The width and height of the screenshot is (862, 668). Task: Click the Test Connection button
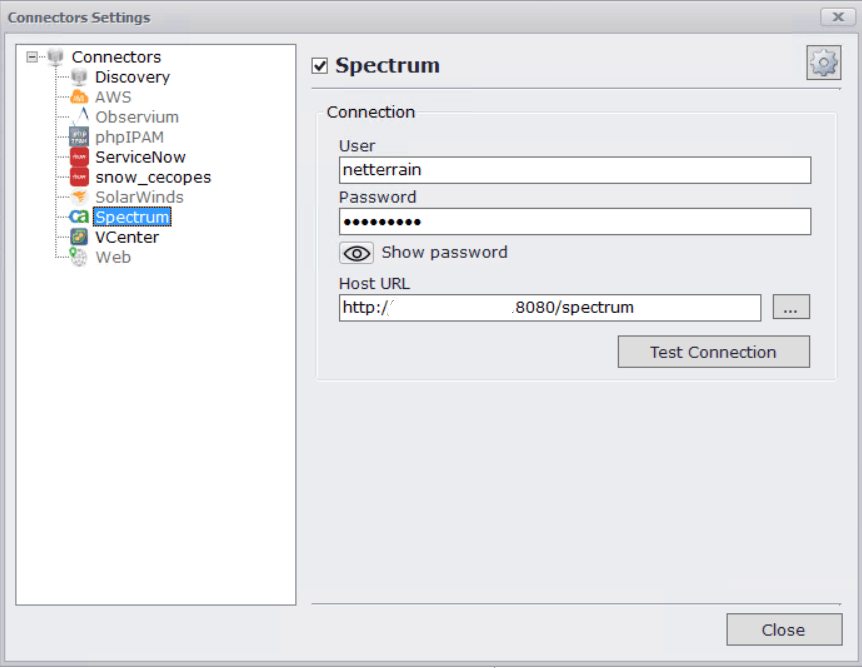click(714, 352)
